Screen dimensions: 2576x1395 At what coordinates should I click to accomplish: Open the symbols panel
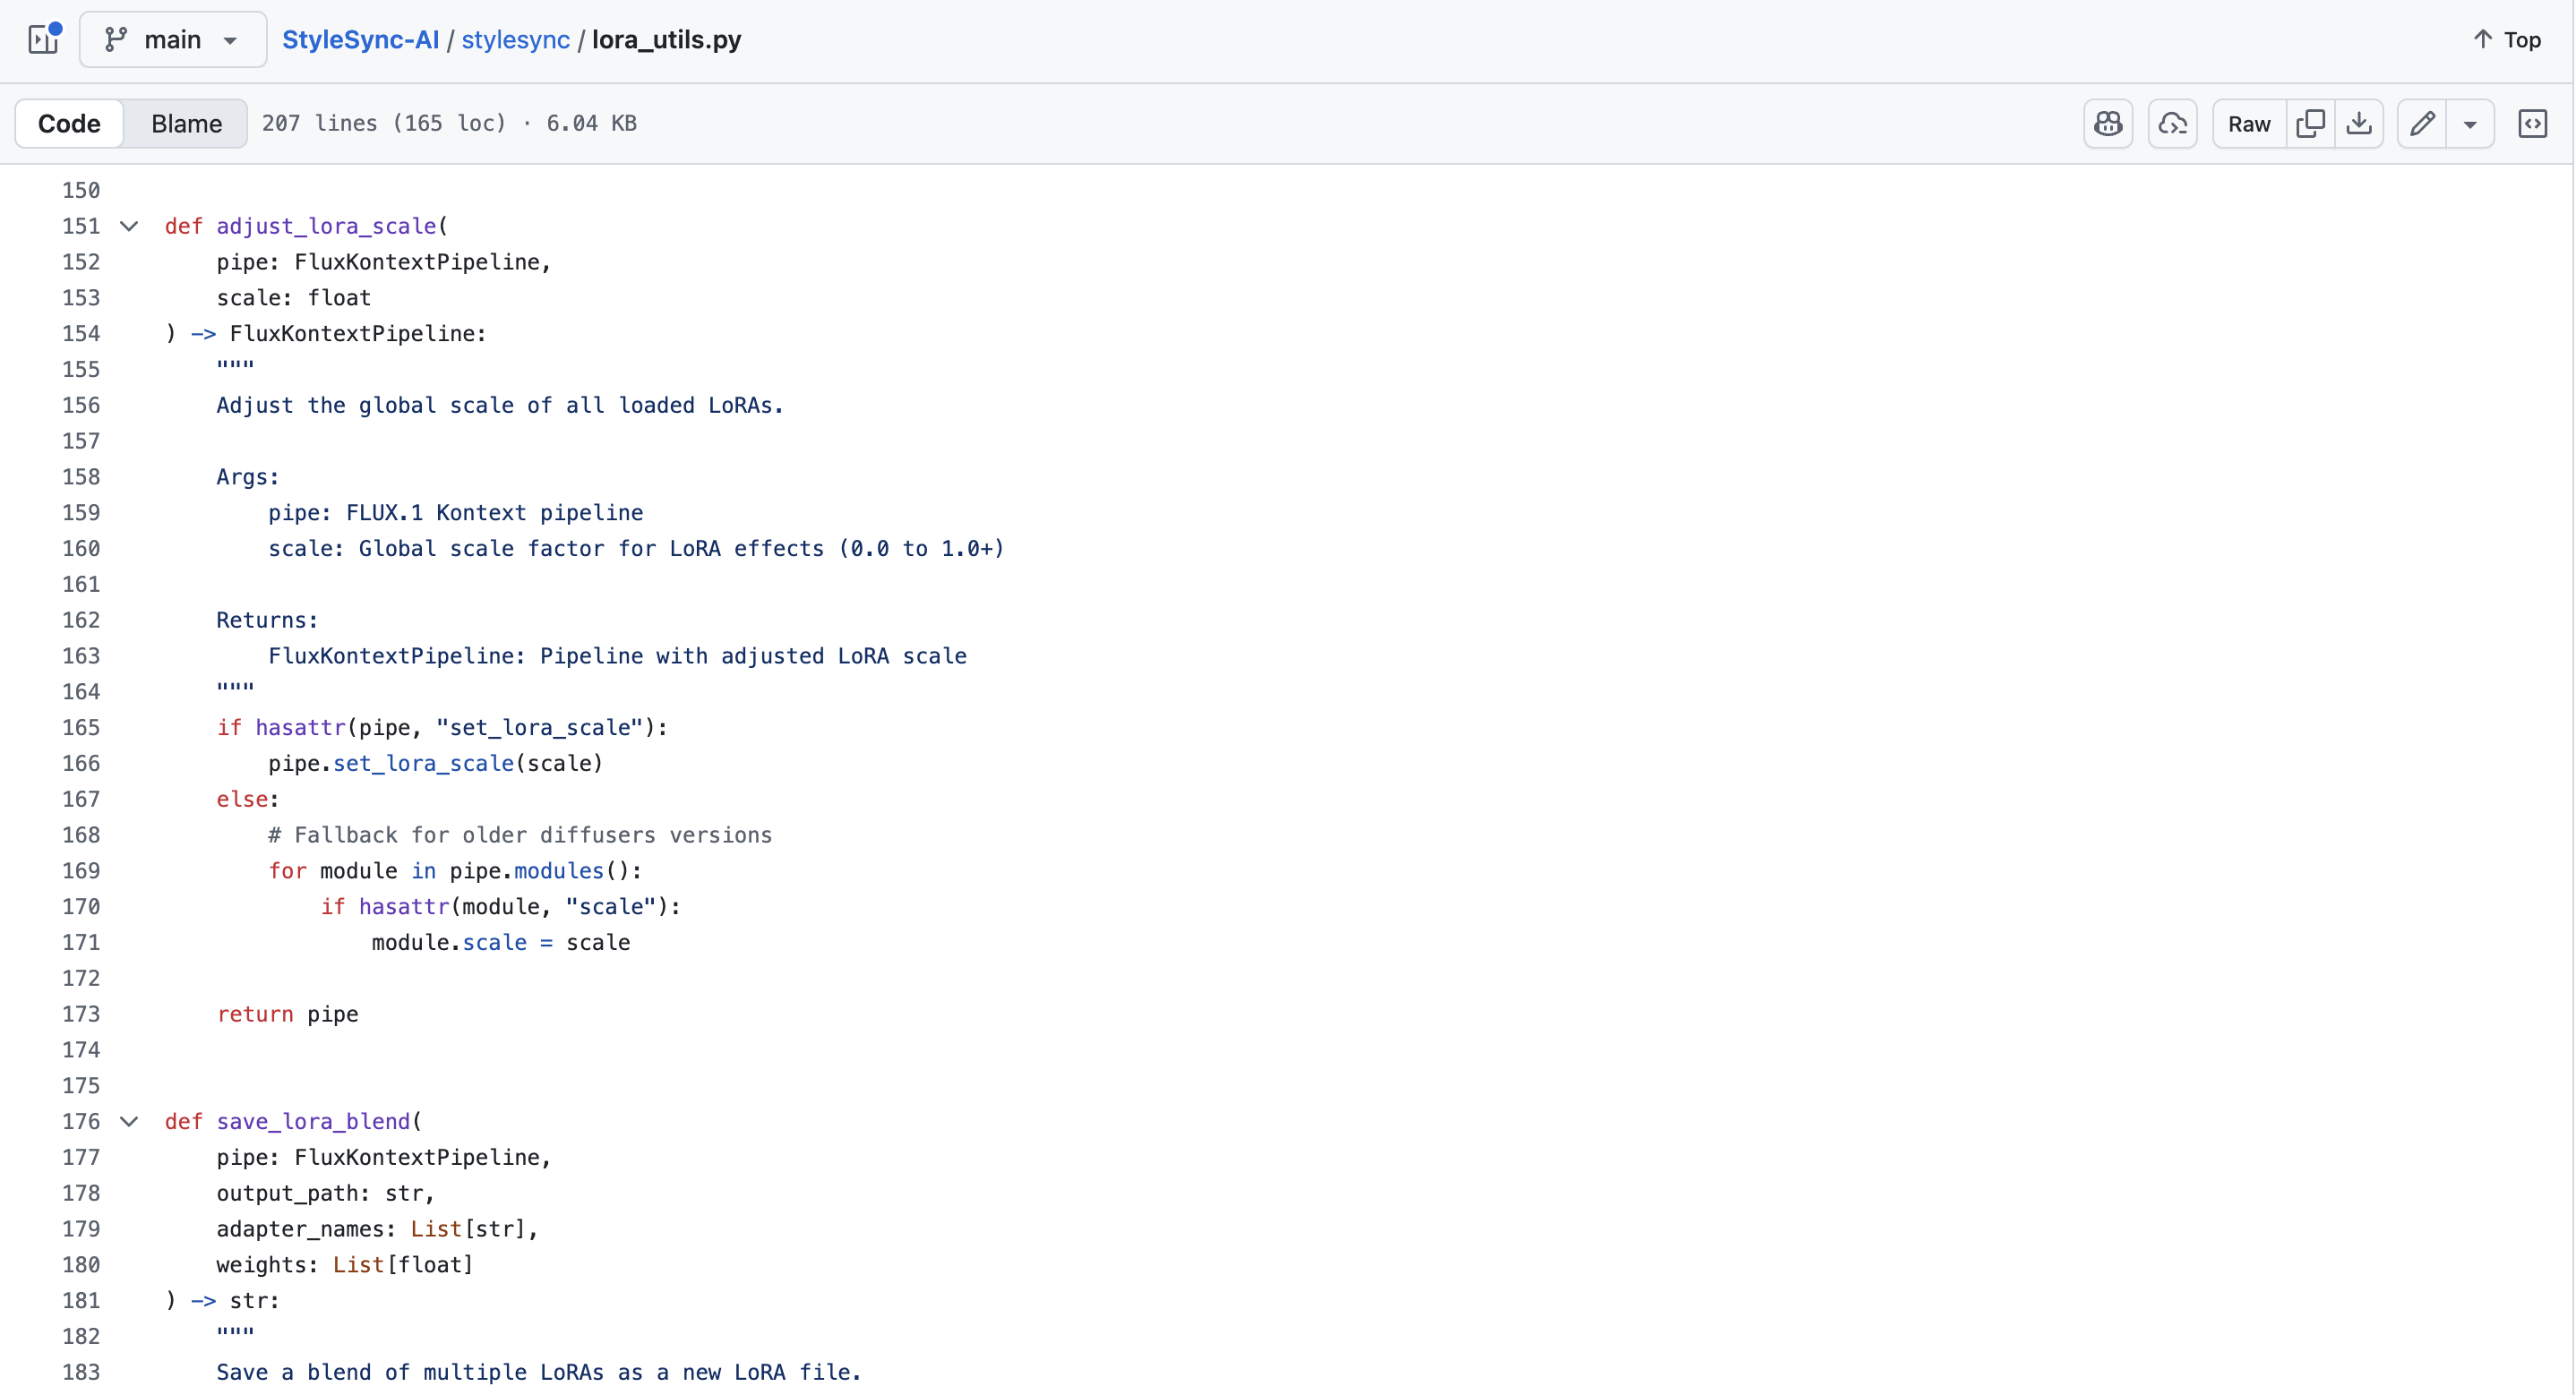2532,123
